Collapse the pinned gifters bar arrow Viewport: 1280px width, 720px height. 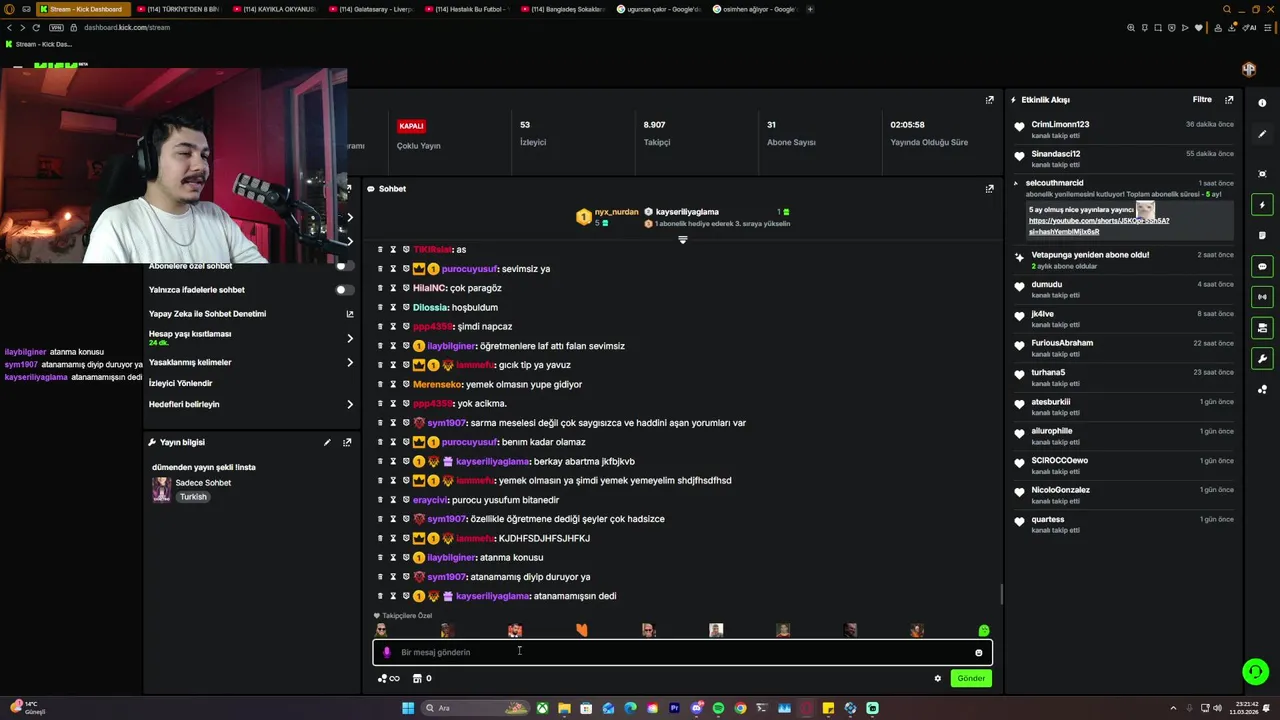(x=683, y=240)
